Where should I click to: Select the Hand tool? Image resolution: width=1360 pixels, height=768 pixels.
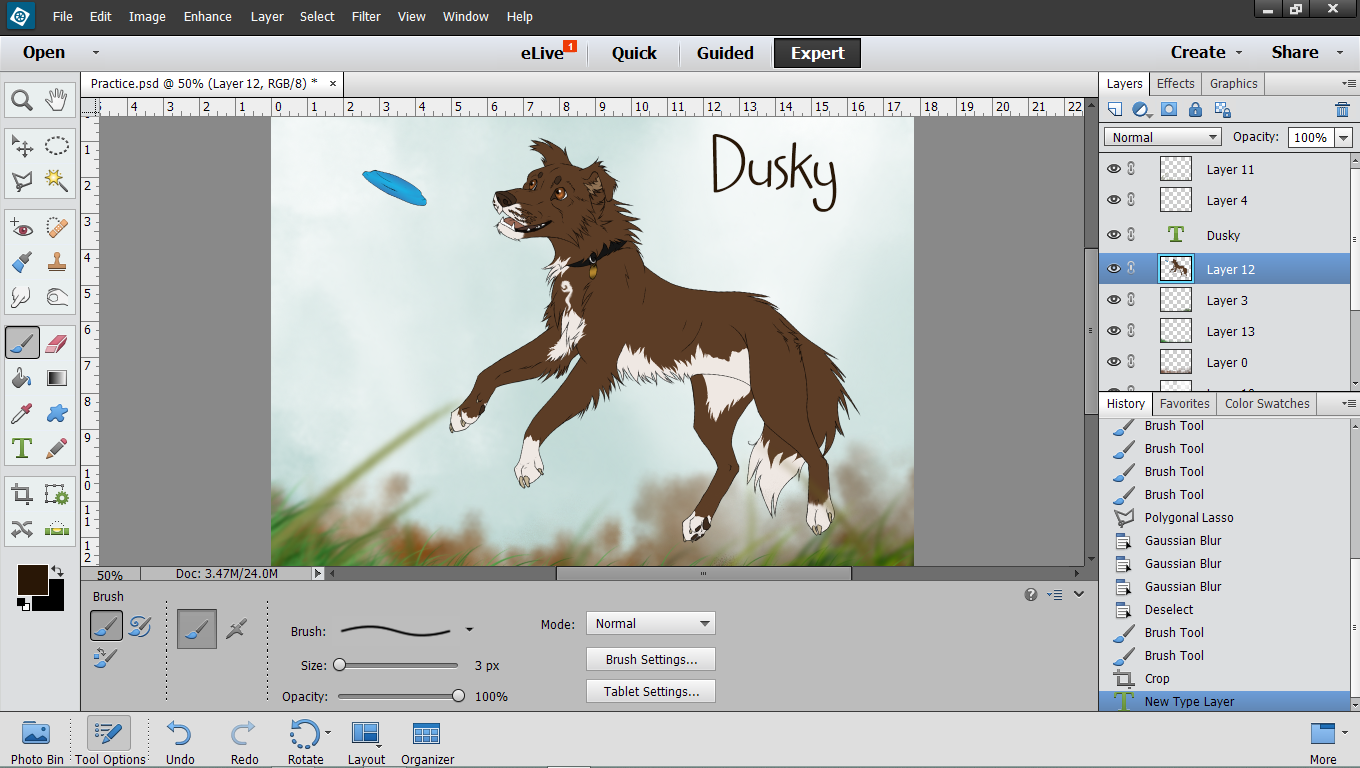57,100
